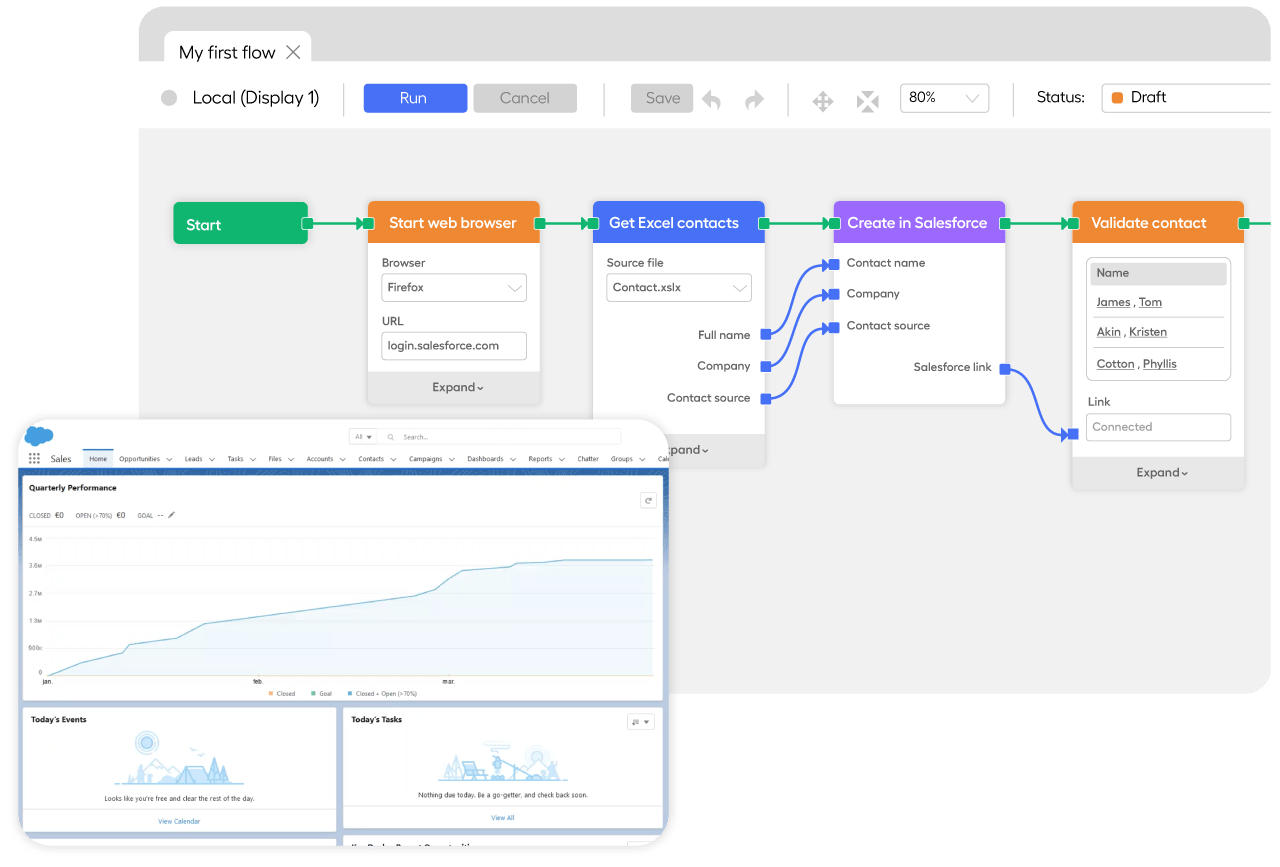Expand the Files tab chevron
The height and width of the screenshot is (867, 1280).
click(291, 460)
